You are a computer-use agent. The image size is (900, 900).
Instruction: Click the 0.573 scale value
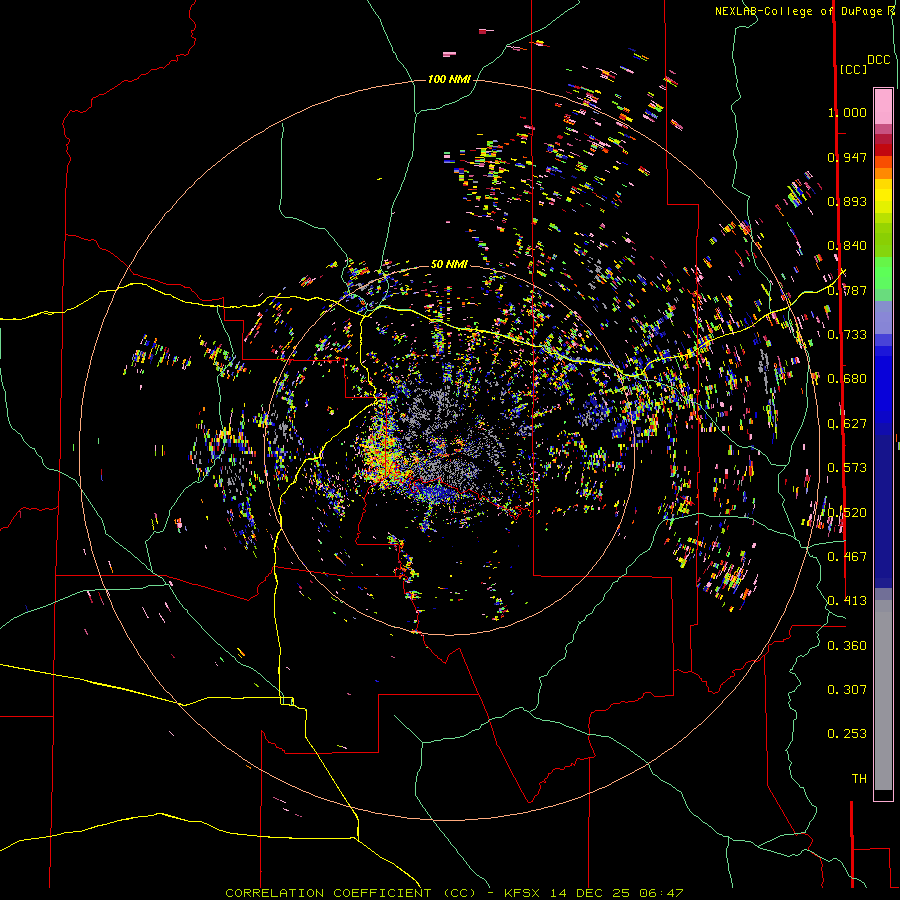pos(847,468)
